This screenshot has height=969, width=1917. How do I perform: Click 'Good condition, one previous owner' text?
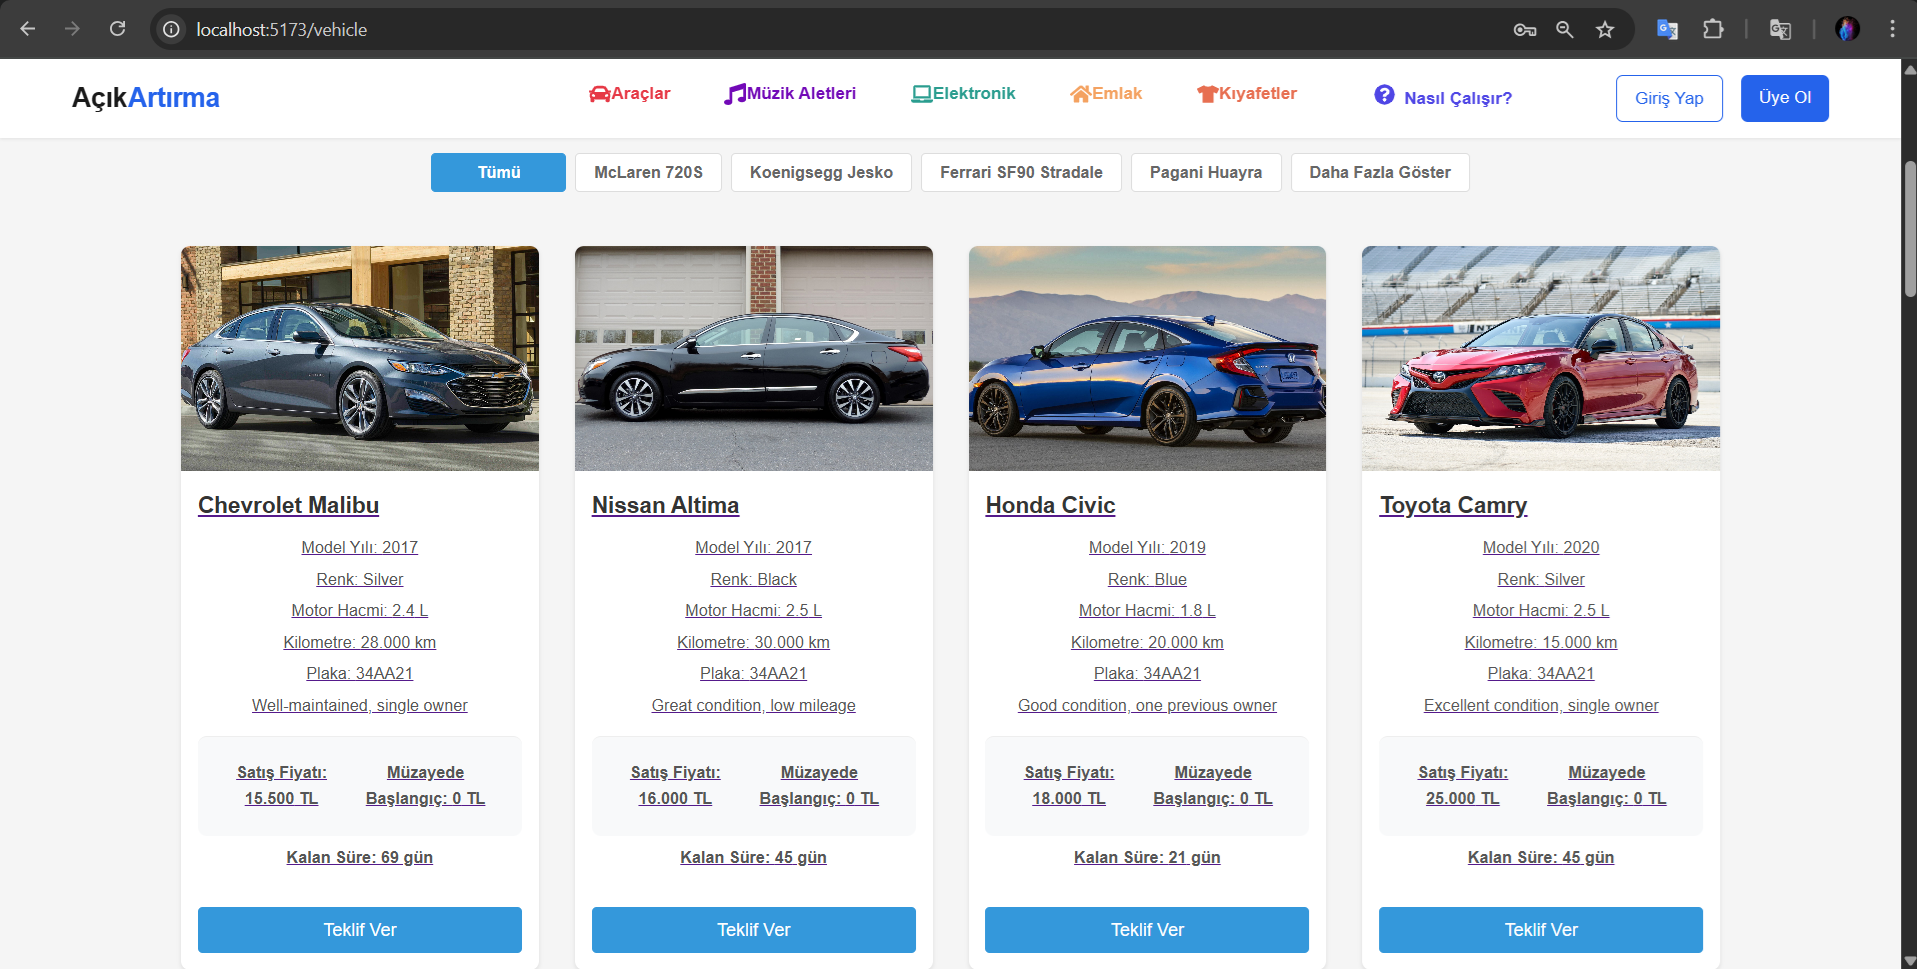pos(1147,705)
